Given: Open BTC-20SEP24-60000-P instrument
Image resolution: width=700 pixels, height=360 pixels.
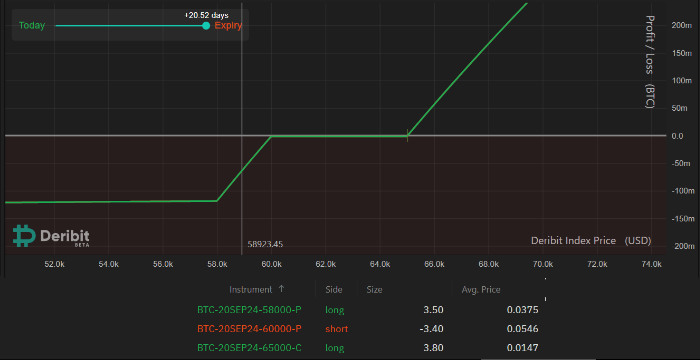Looking at the screenshot, I should (249, 329).
